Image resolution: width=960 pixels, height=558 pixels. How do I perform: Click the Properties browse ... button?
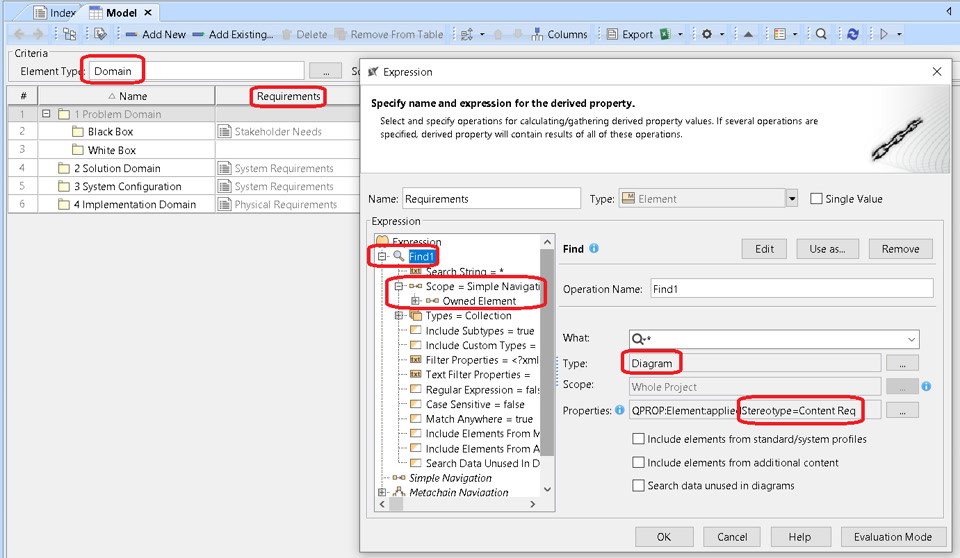pyautogui.click(x=902, y=411)
